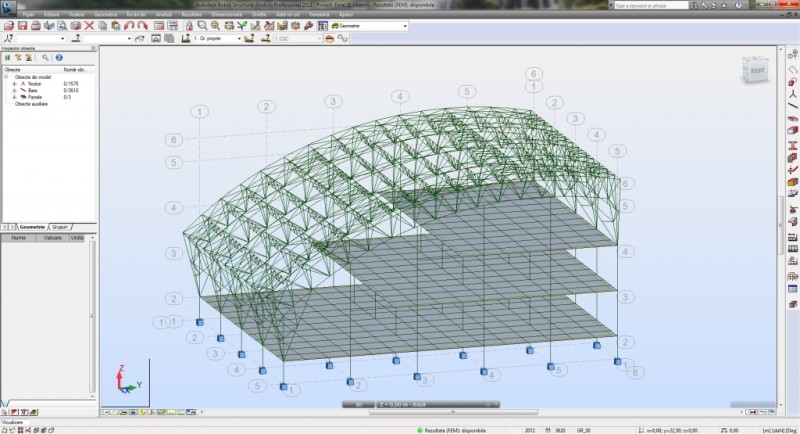800x434 pixels.
Task: Expand the Panele tree node
Action: click(14, 97)
